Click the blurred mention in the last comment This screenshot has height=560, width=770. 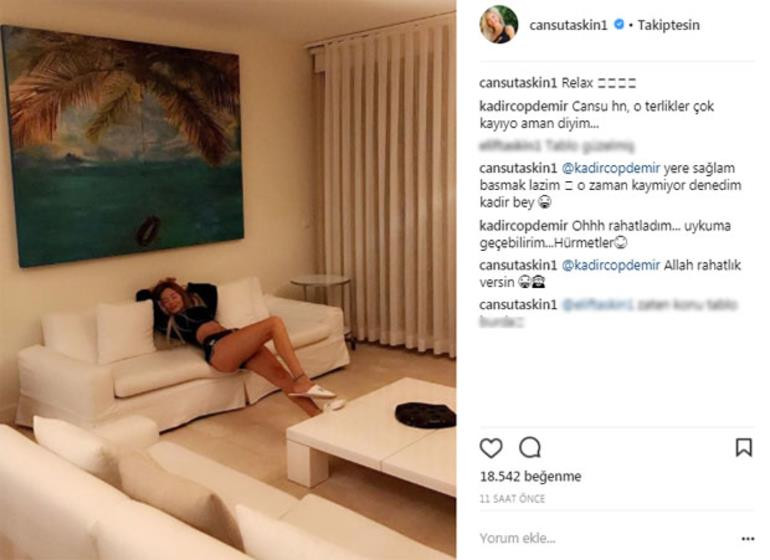click(x=598, y=305)
